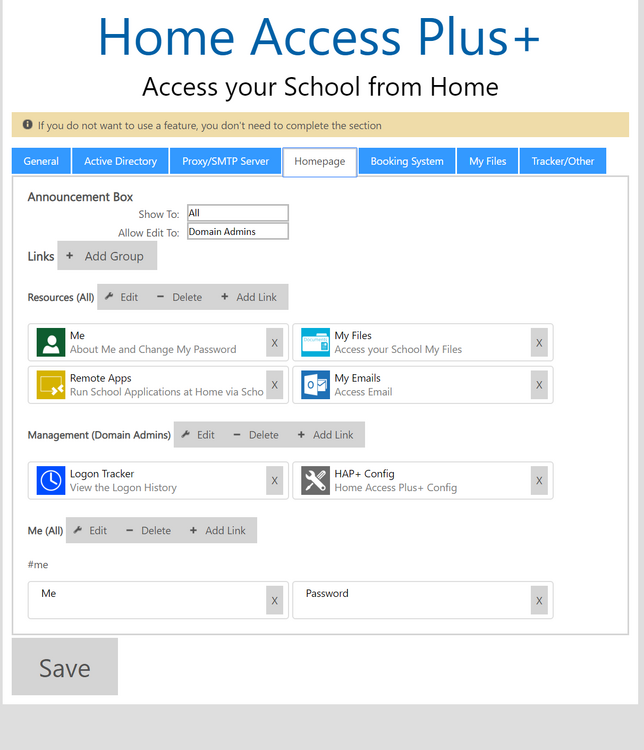Edit the Resources (All) group
Image resolution: width=644 pixels, height=750 pixels.
122,297
